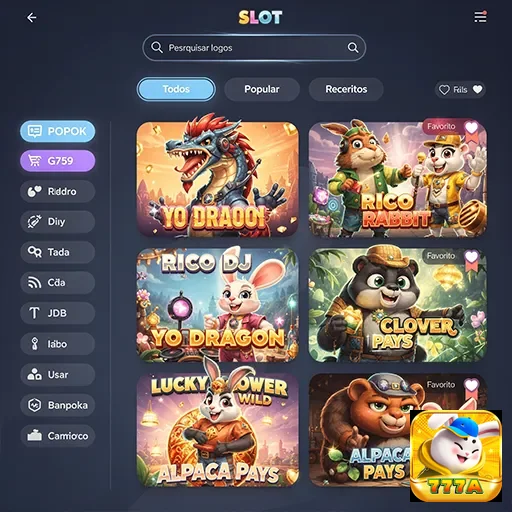Click the Pesrquisar logos search field
Image resolution: width=512 pixels, height=512 pixels.
click(x=254, y=48)
